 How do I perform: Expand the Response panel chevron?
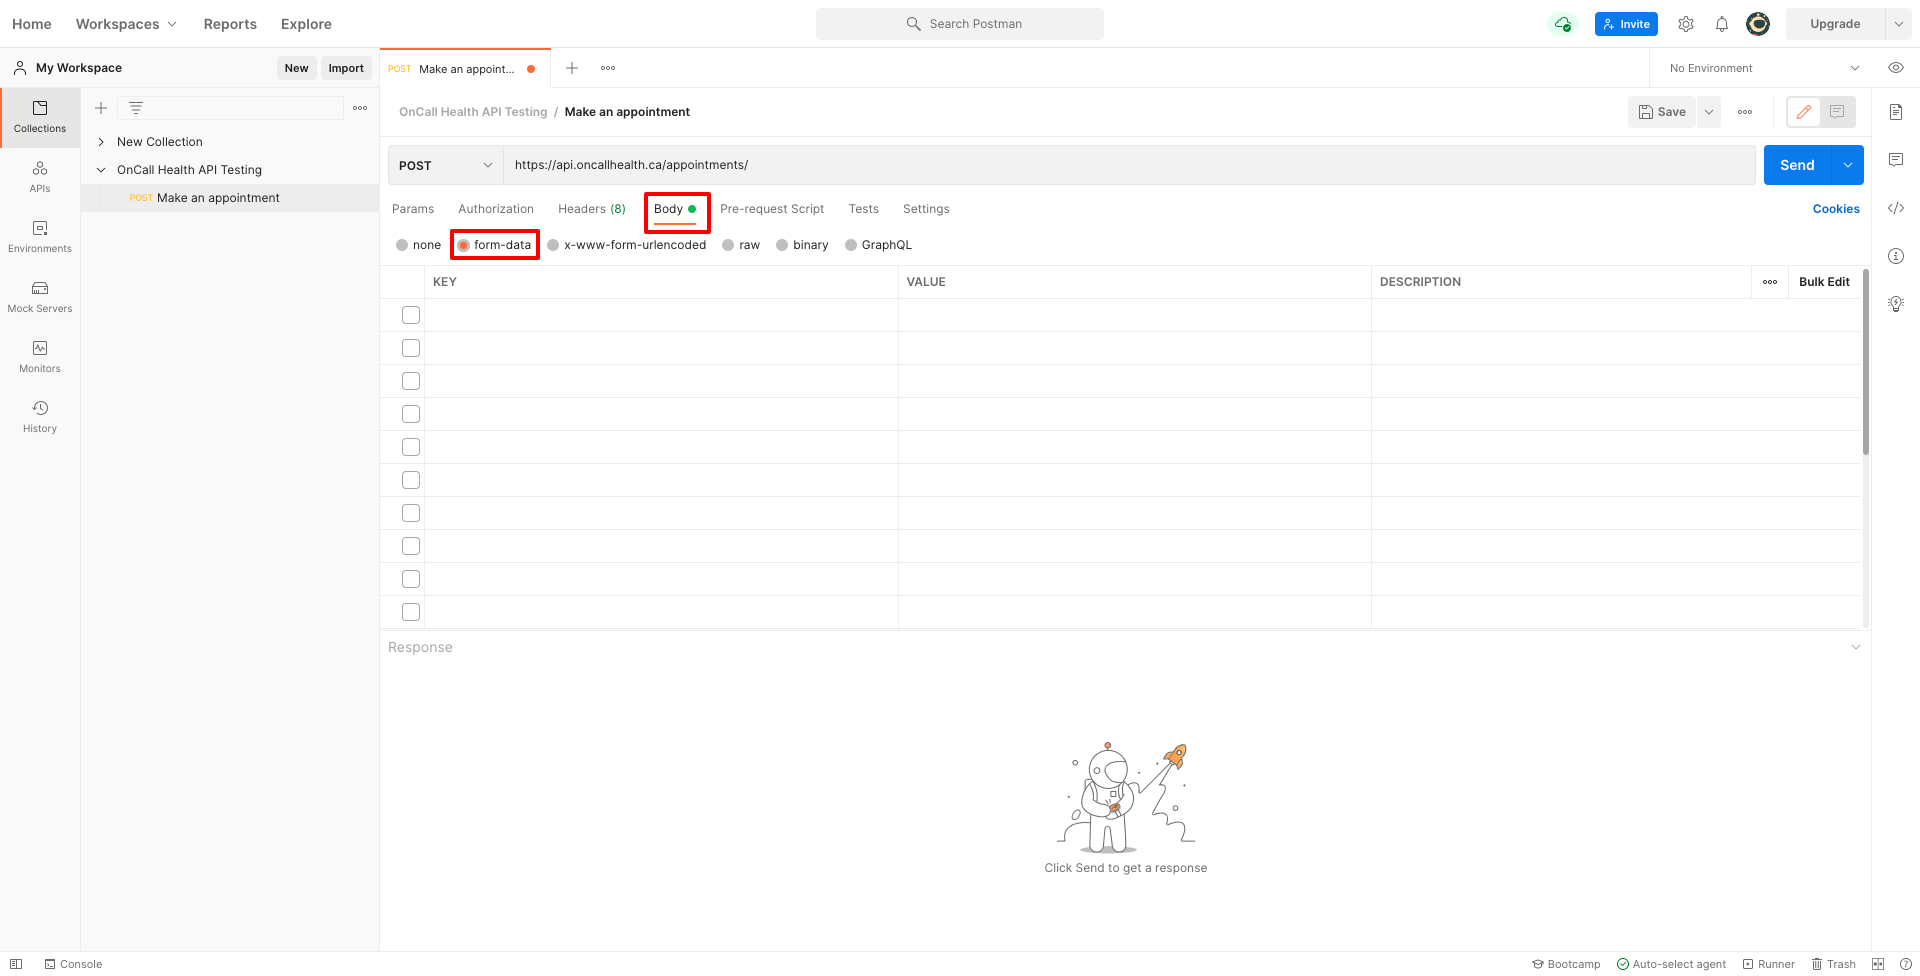point(1856,647)
